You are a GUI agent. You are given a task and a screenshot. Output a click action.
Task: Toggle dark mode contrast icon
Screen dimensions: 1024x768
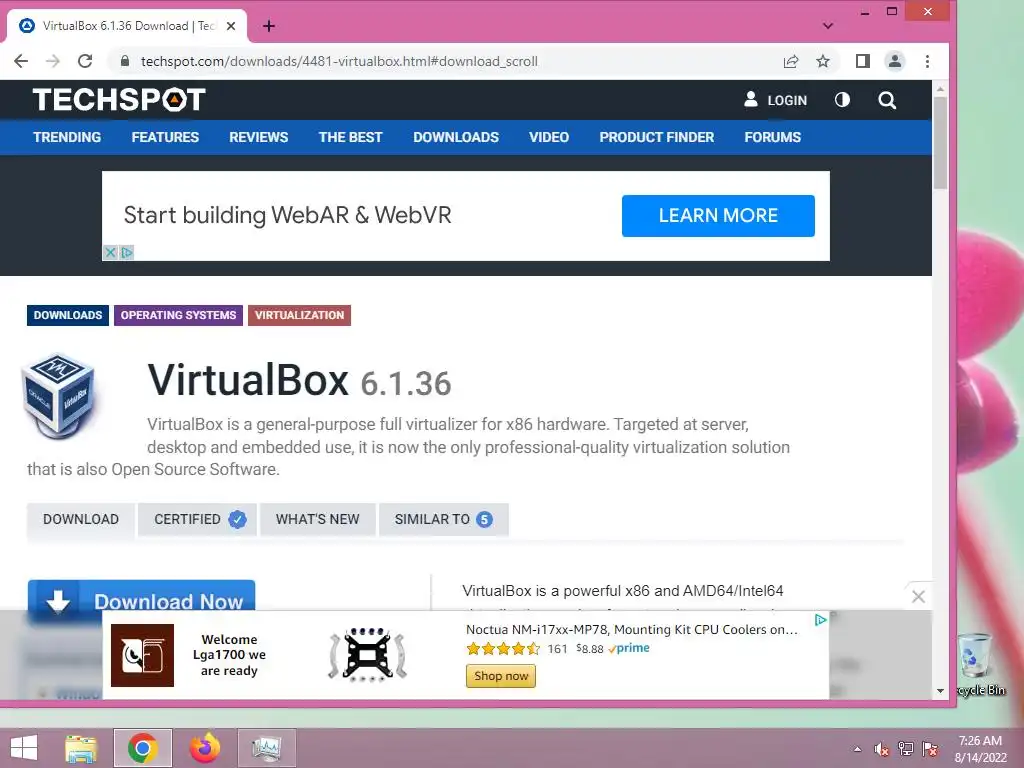(842, 100)
